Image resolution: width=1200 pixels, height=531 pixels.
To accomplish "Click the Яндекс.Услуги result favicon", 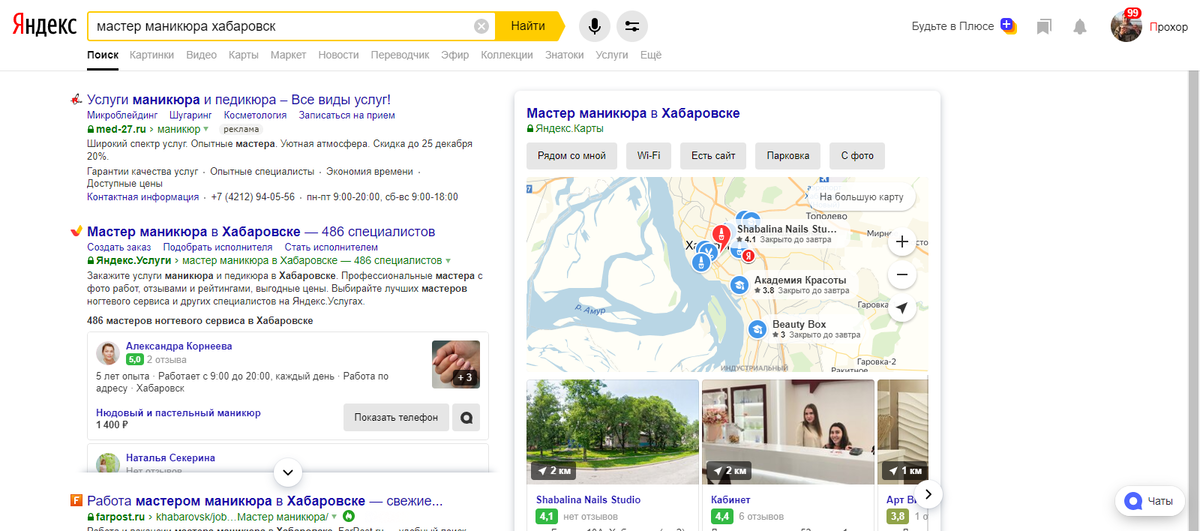I will (76, 231).
